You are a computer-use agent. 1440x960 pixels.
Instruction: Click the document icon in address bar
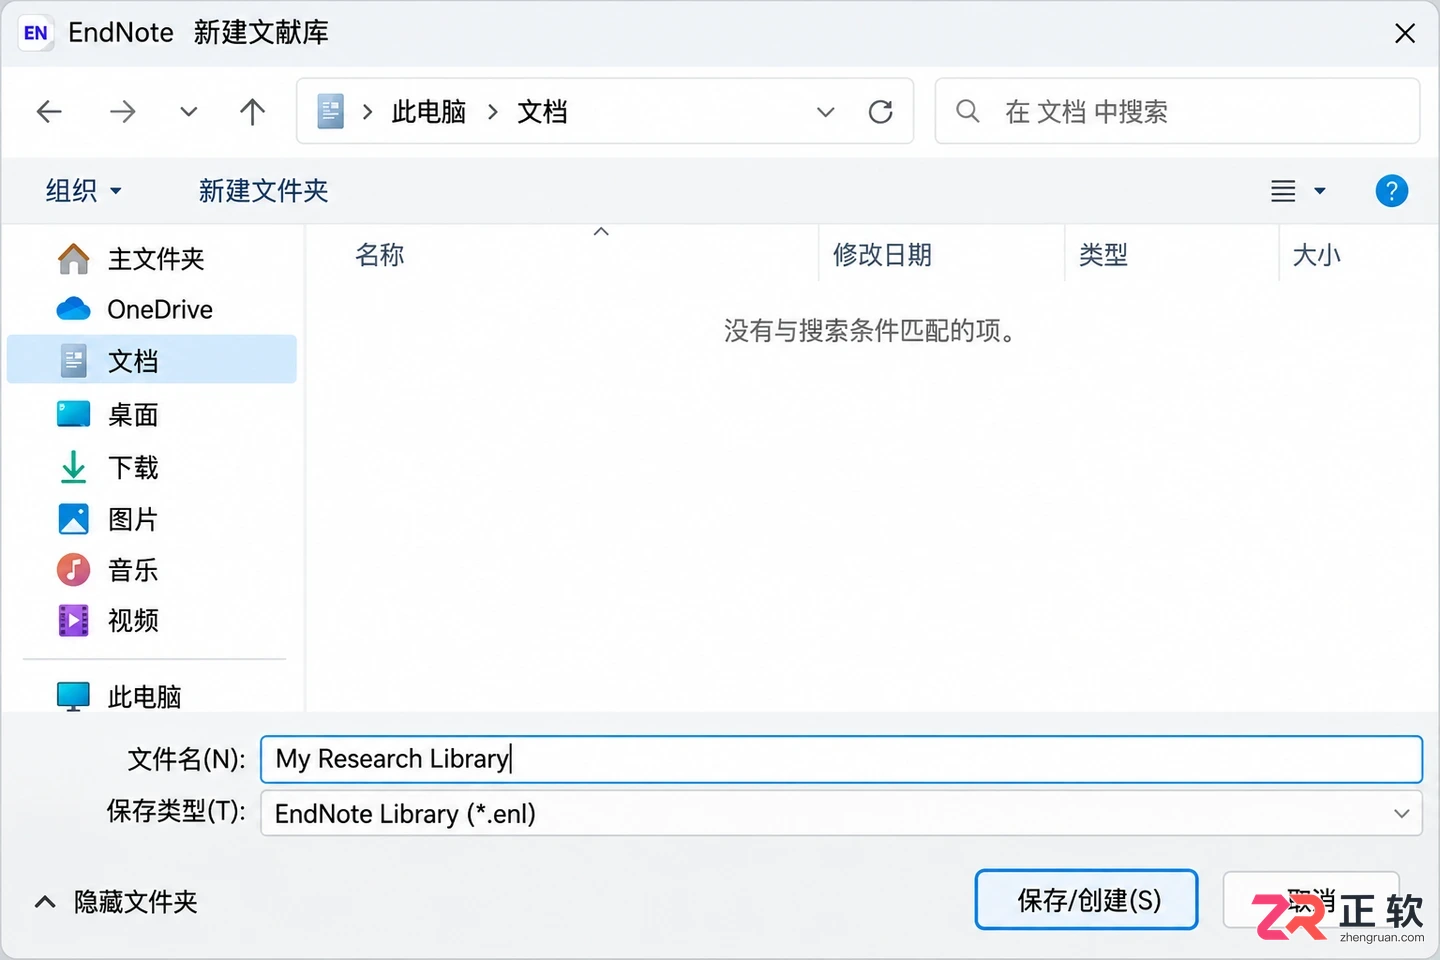330,111
